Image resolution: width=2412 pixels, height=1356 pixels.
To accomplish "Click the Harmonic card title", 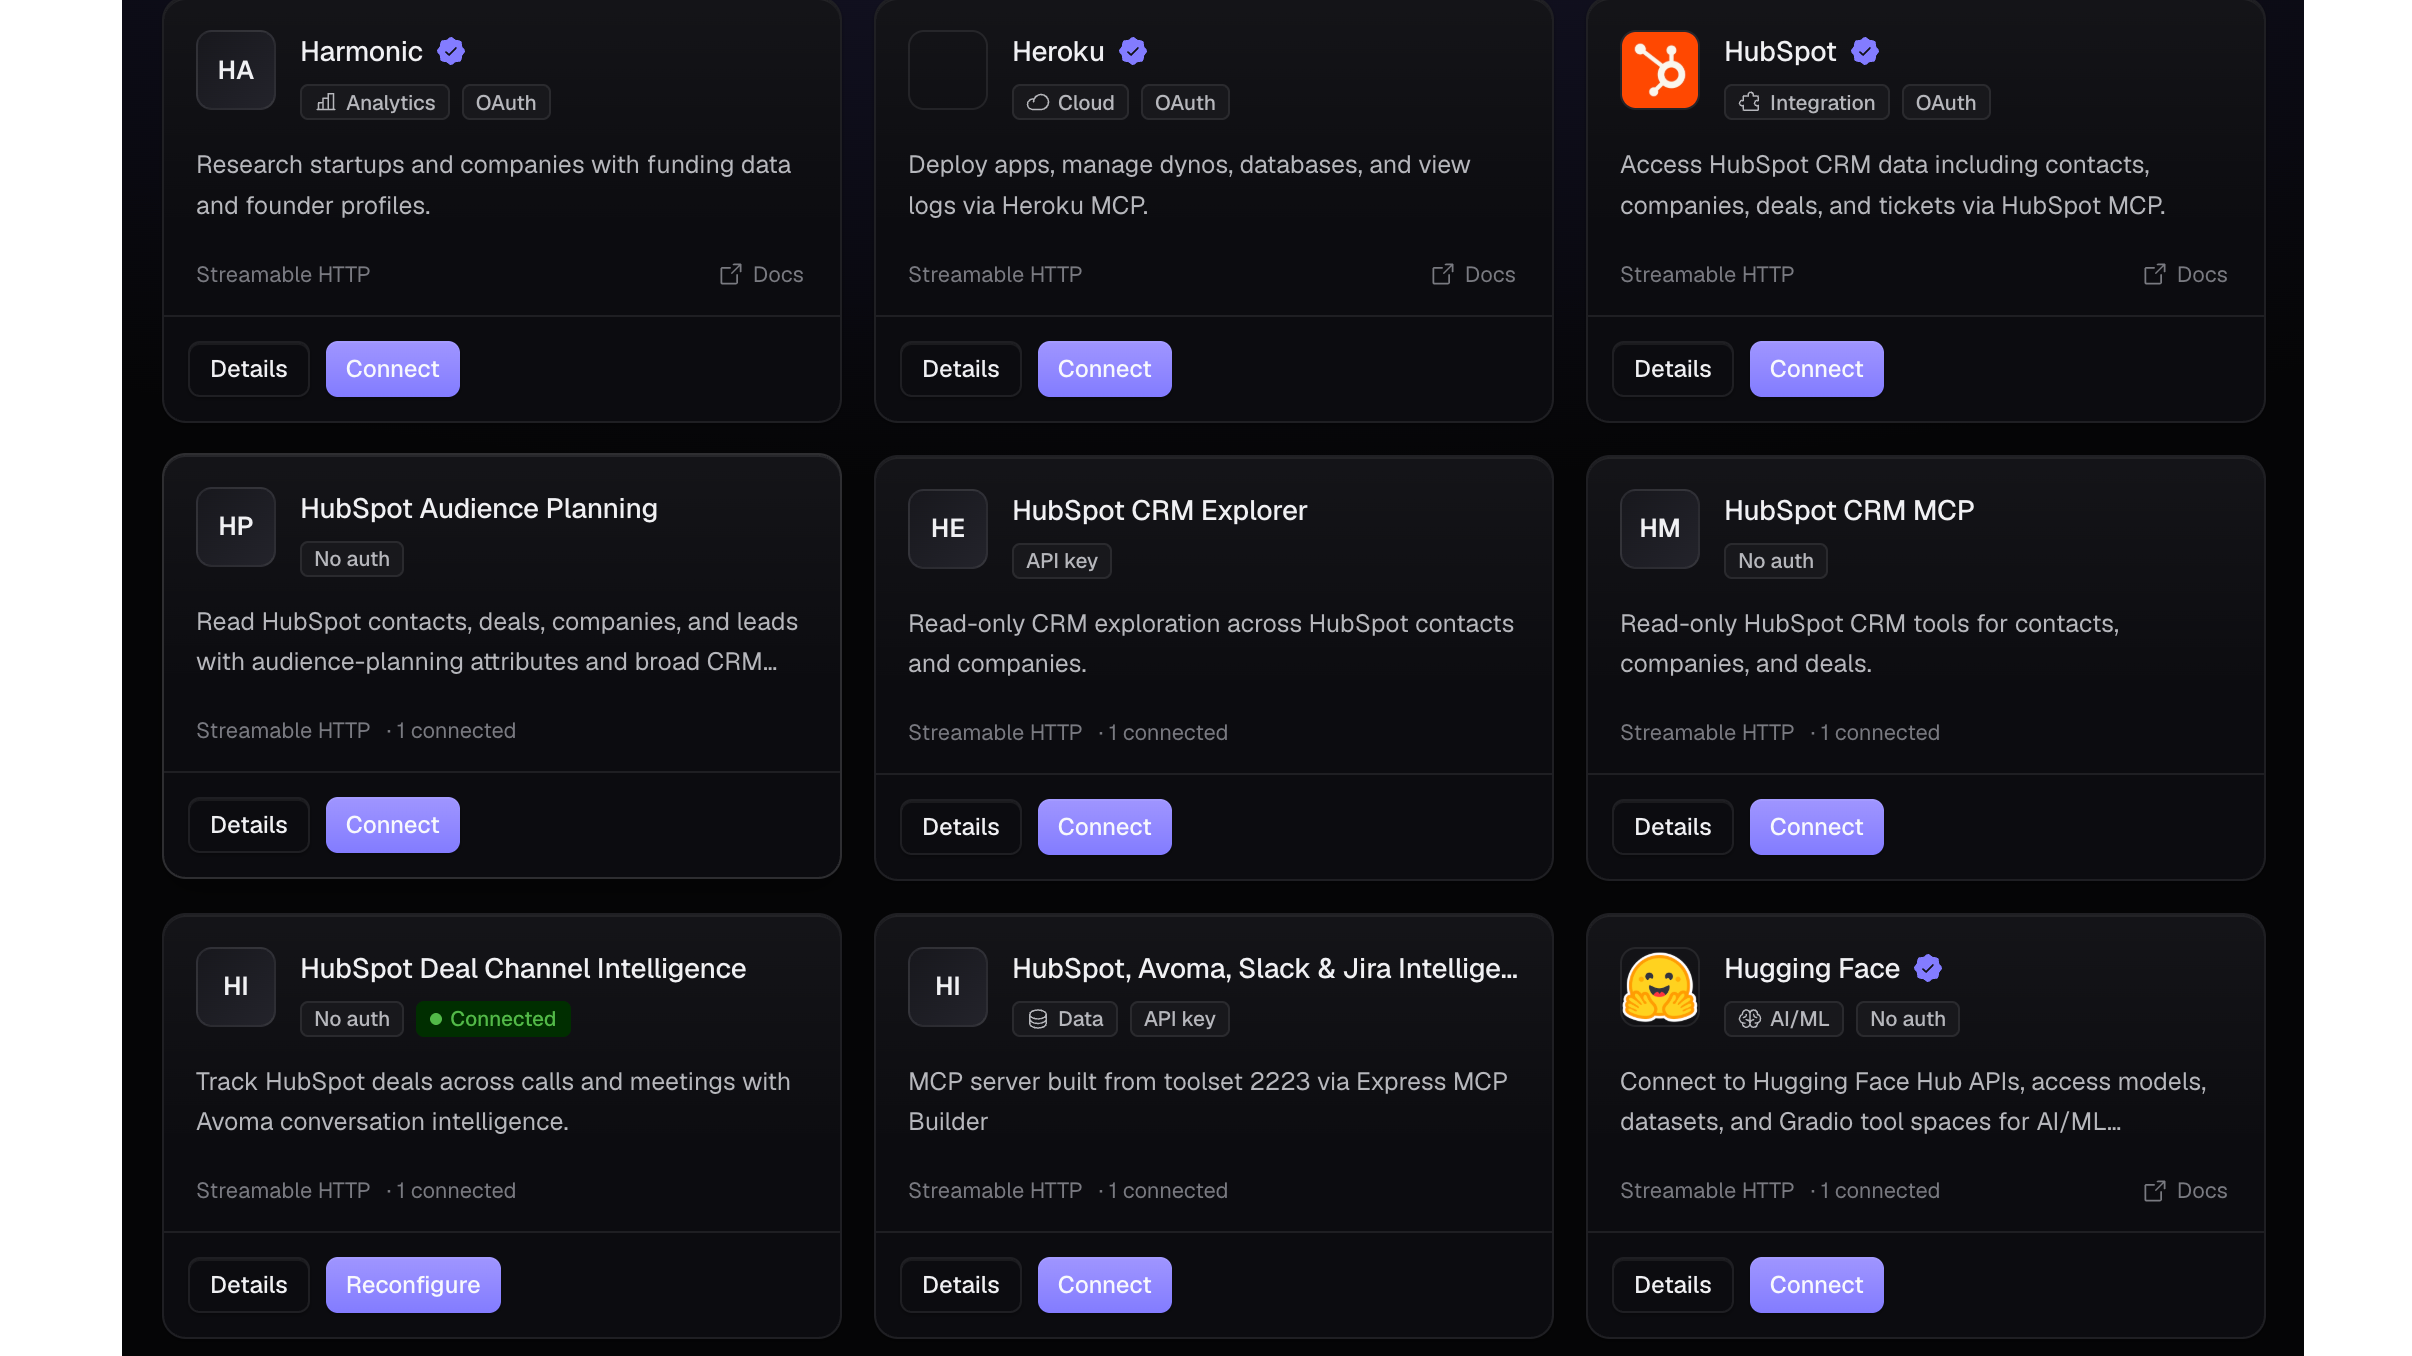I will (362, 51).
